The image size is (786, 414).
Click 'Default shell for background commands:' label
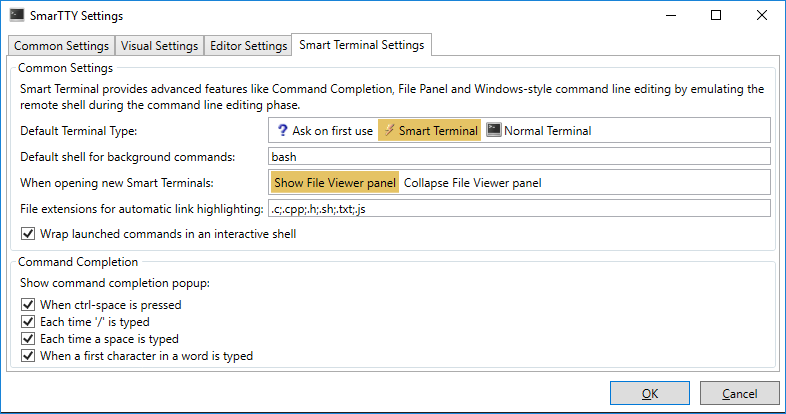click(x=127, y=157)
